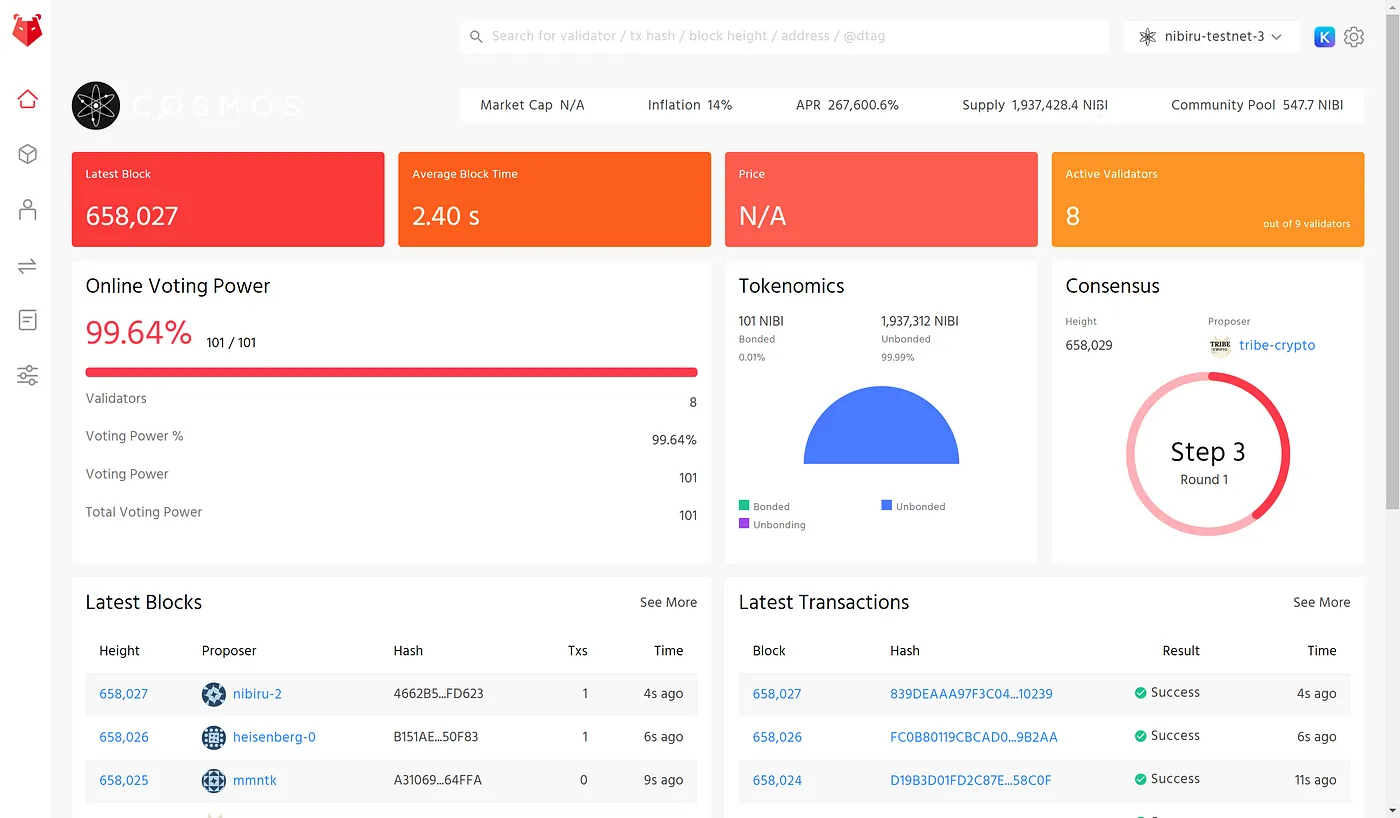Open the Blocks page cube icon
The height and width of the screenshot is (818, 1400).
[x=27, y=154]
